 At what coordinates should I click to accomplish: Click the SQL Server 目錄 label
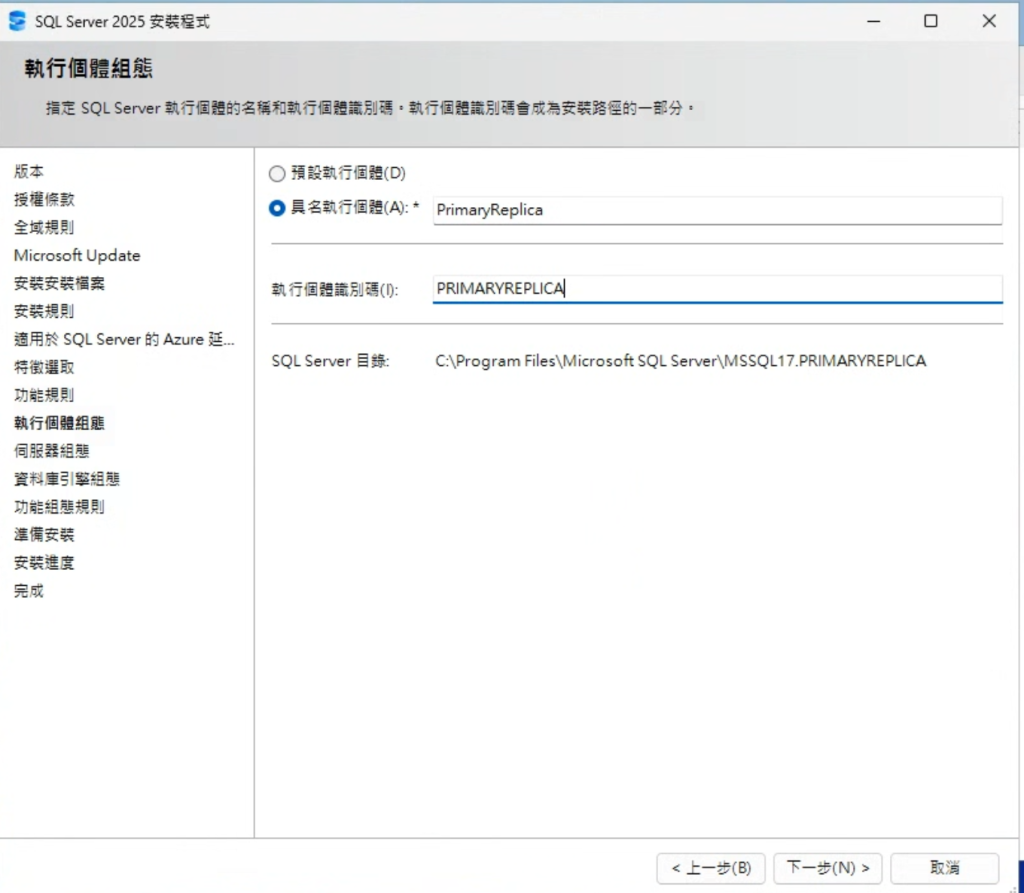click(x=330, y=361)
